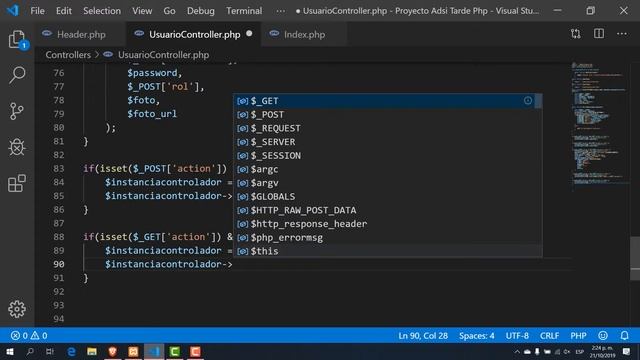Image resolution: width=640 pixels, height=360 pixels.
Task: Open the Debug menu
Action: point(200,11)
